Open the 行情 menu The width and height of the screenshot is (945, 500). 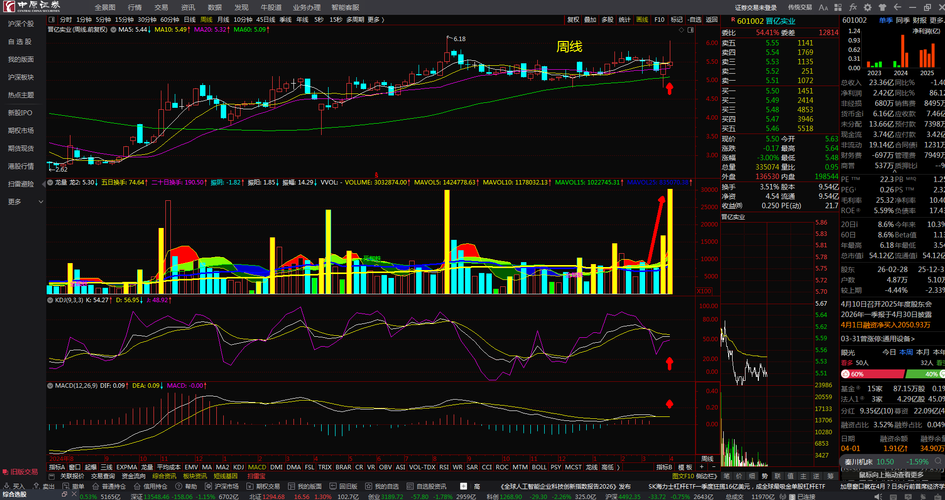135,7
